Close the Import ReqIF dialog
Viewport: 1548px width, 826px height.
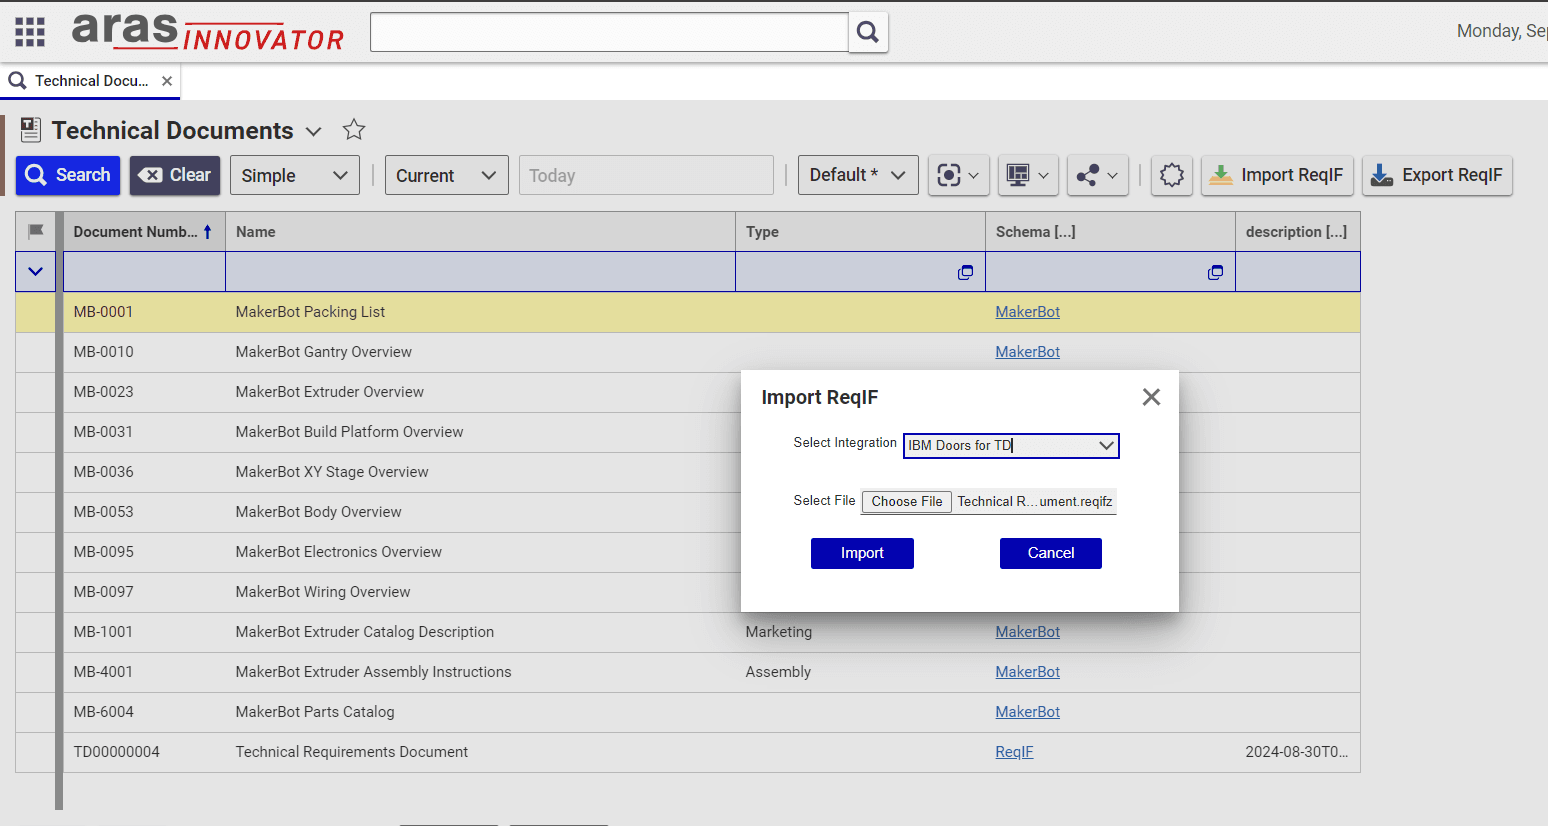pos(1151,397)
